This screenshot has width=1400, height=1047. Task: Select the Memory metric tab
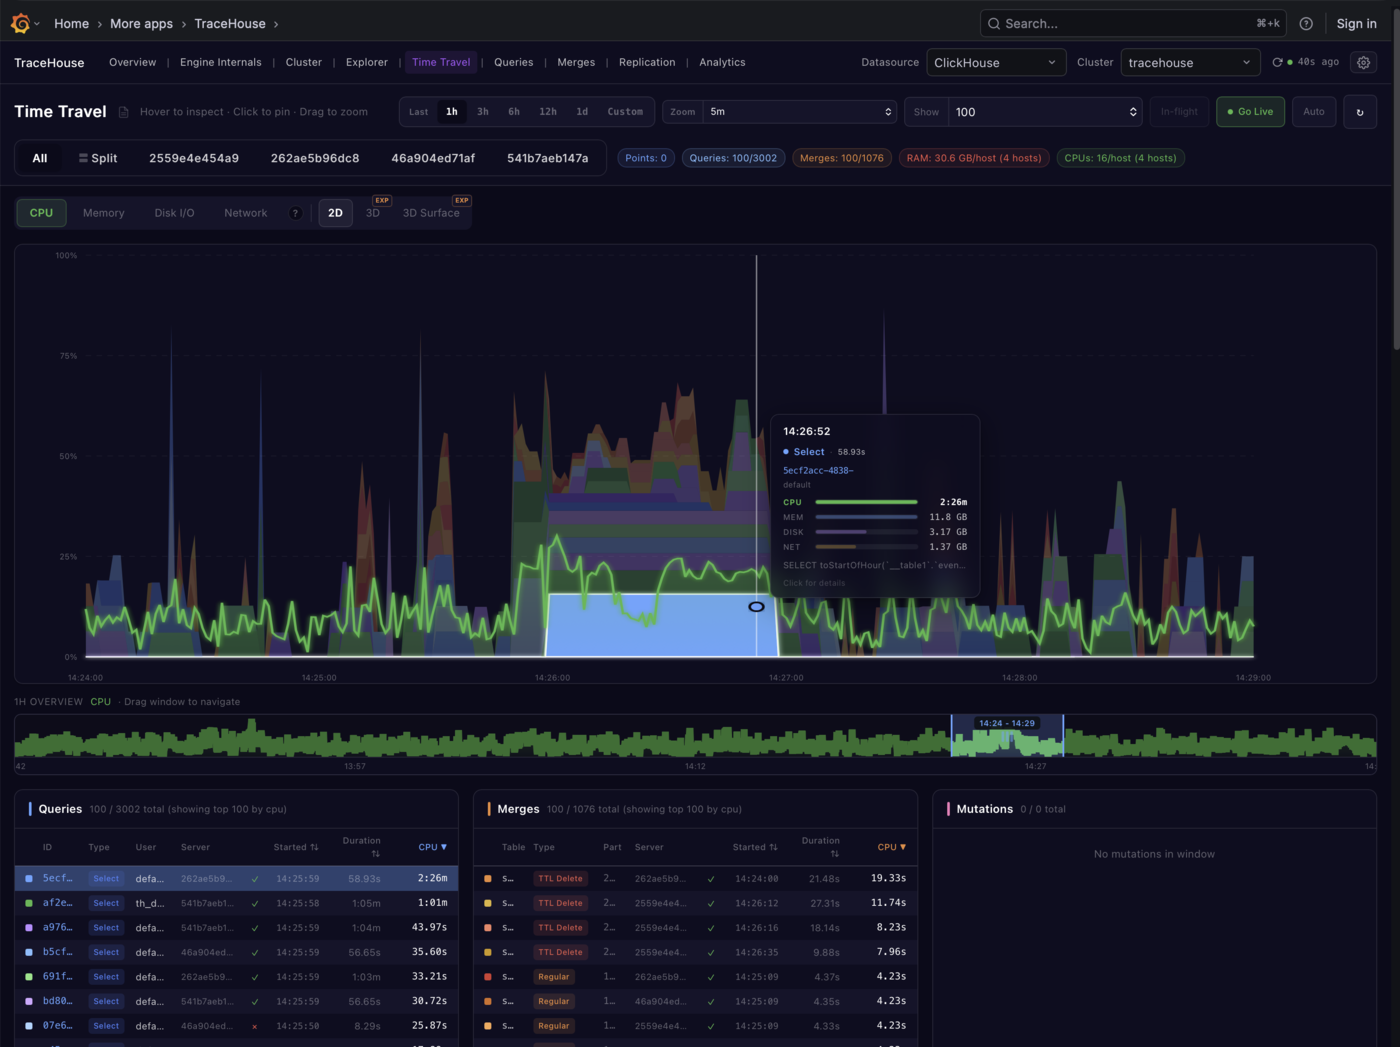tap(104, 213)
